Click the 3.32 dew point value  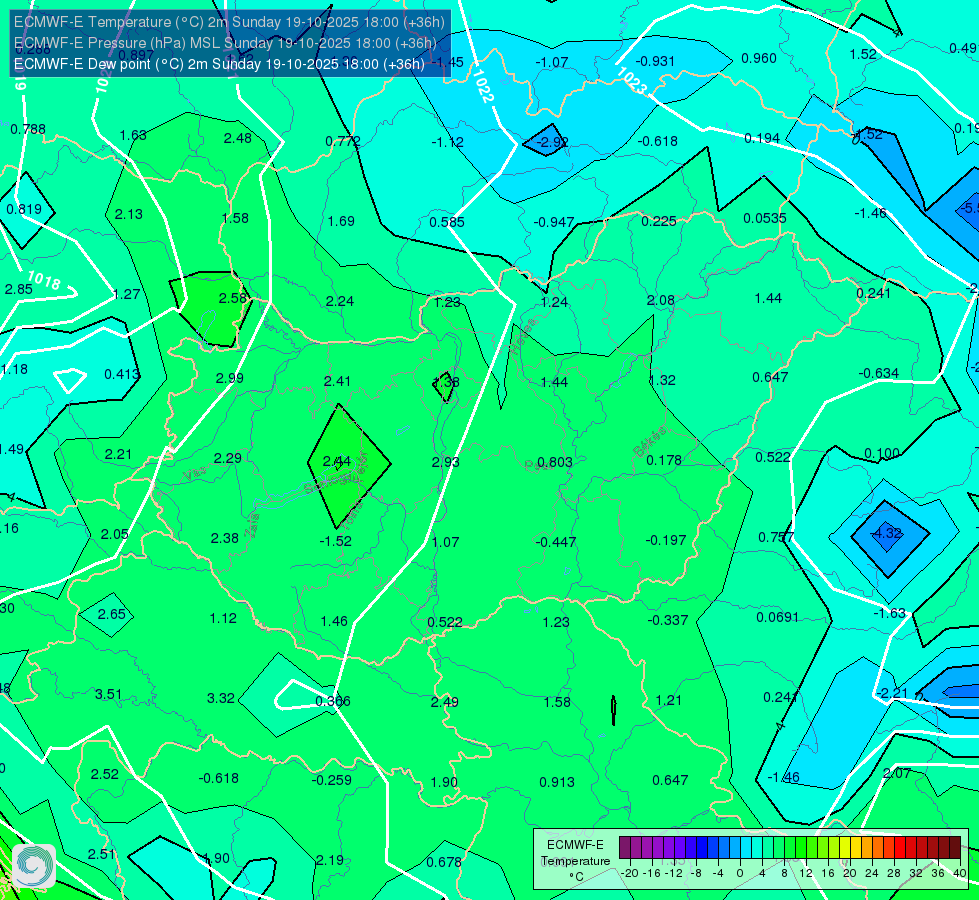(220, 698)
